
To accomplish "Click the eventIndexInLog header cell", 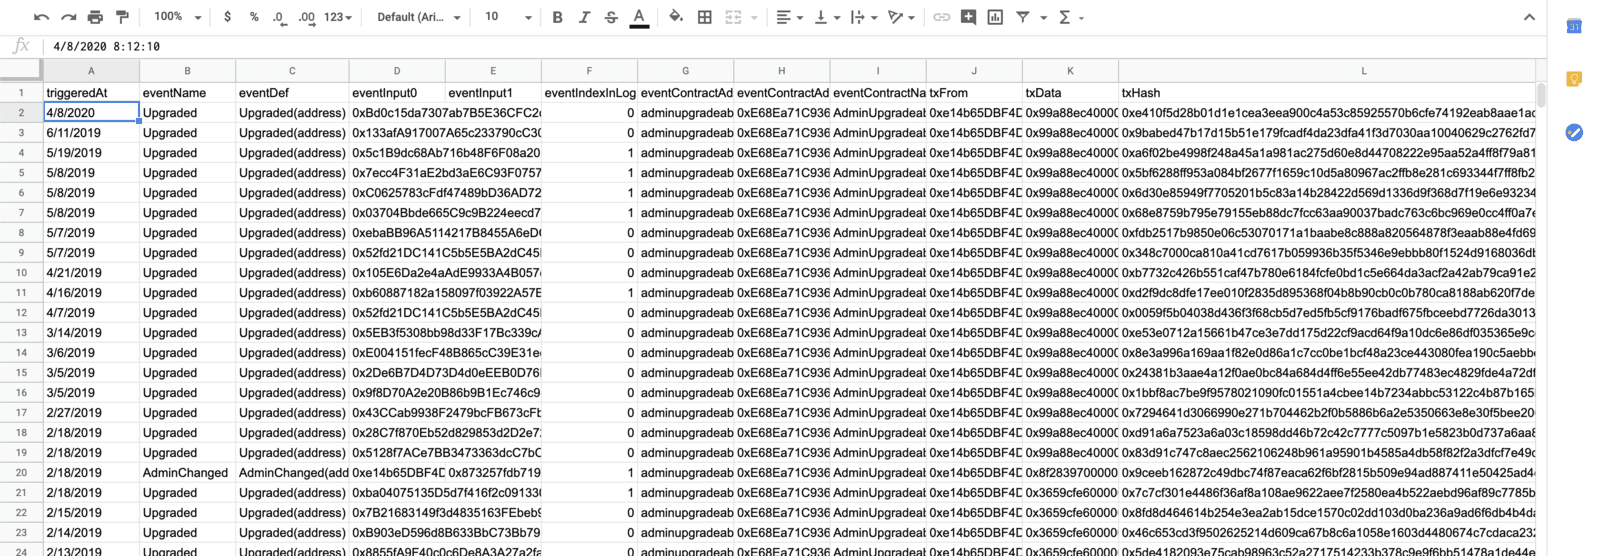I will [589, 92].
